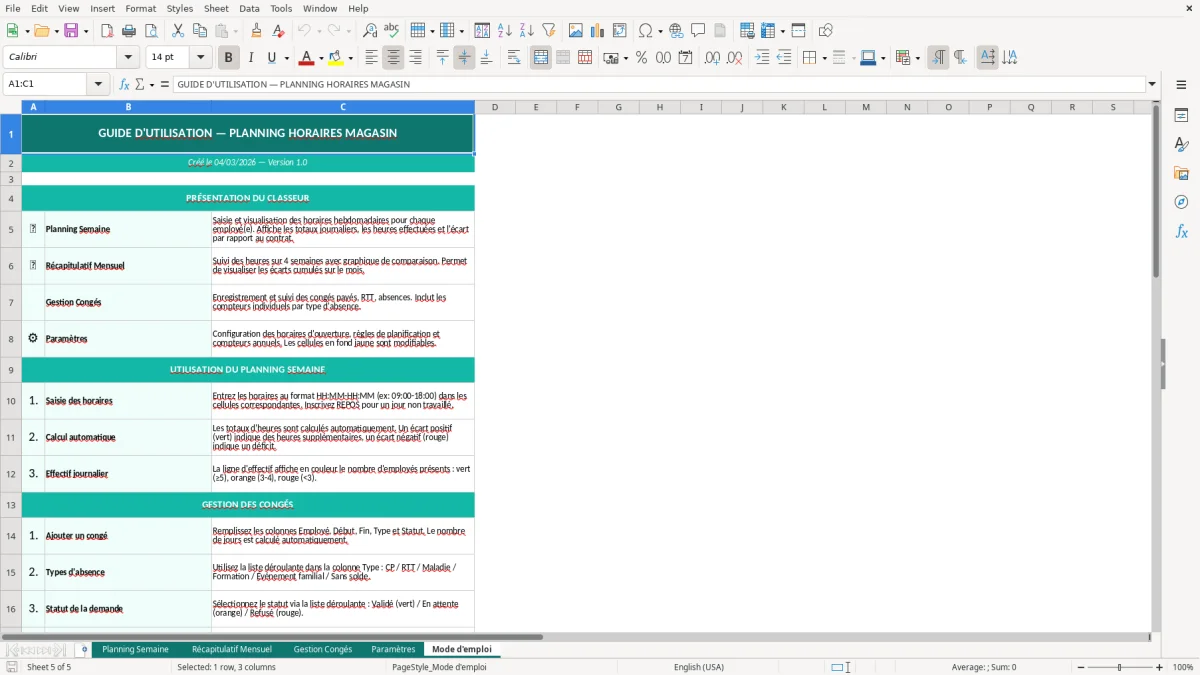Click English (USA) language in status bar
Screen dimensions: 1200x675
[698, 667]
